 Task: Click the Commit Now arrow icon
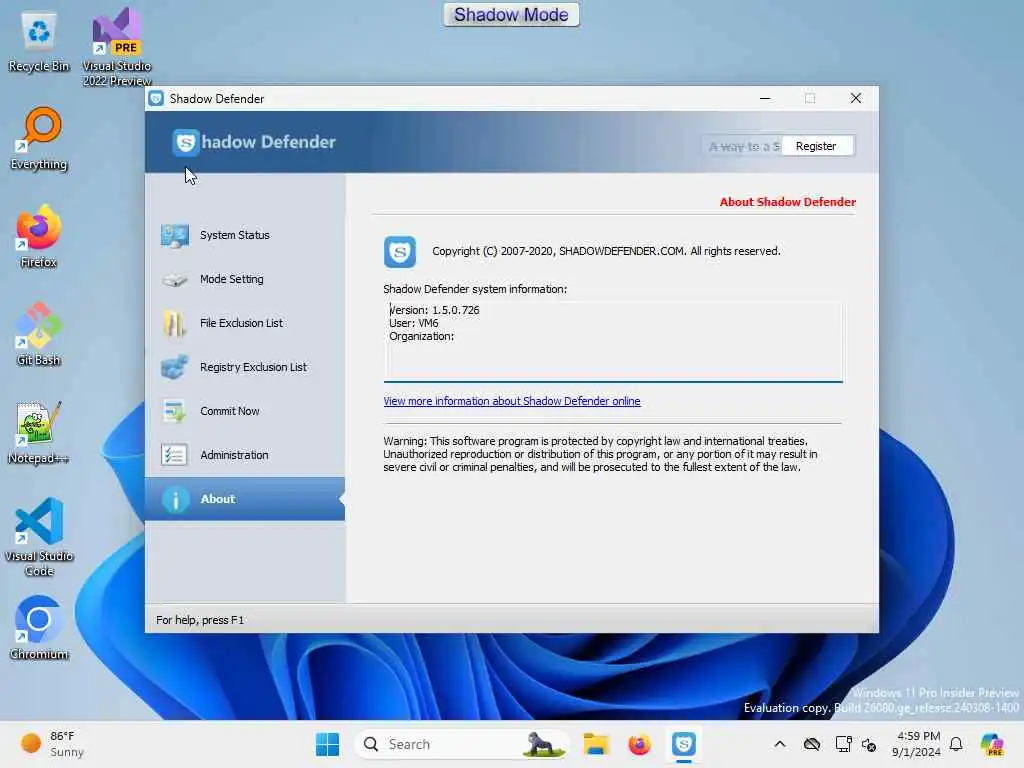pos(175,411)
